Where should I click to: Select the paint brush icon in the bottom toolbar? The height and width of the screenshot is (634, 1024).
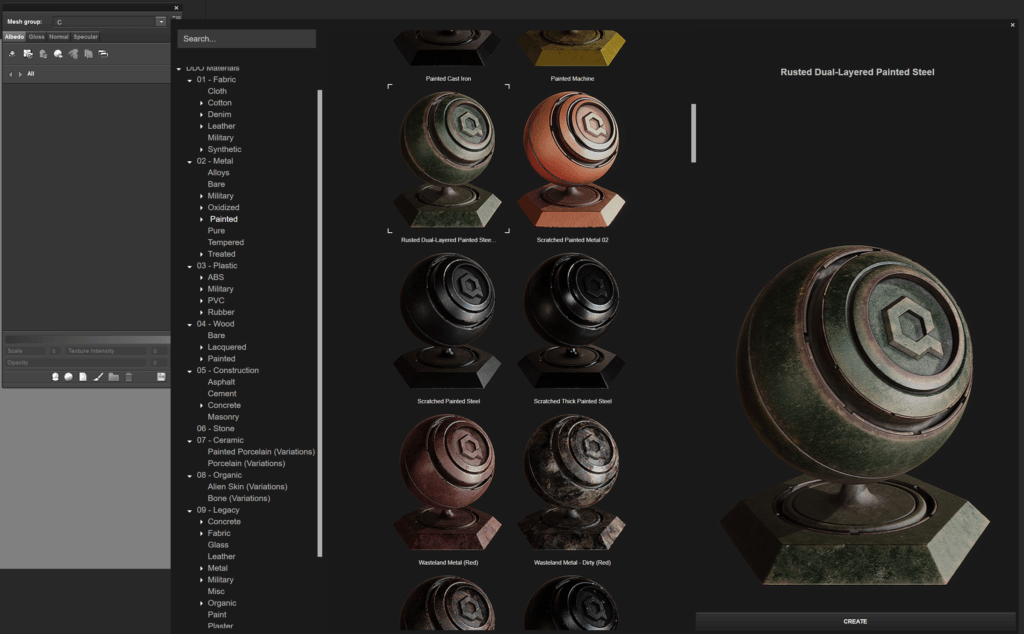(98, 377)
